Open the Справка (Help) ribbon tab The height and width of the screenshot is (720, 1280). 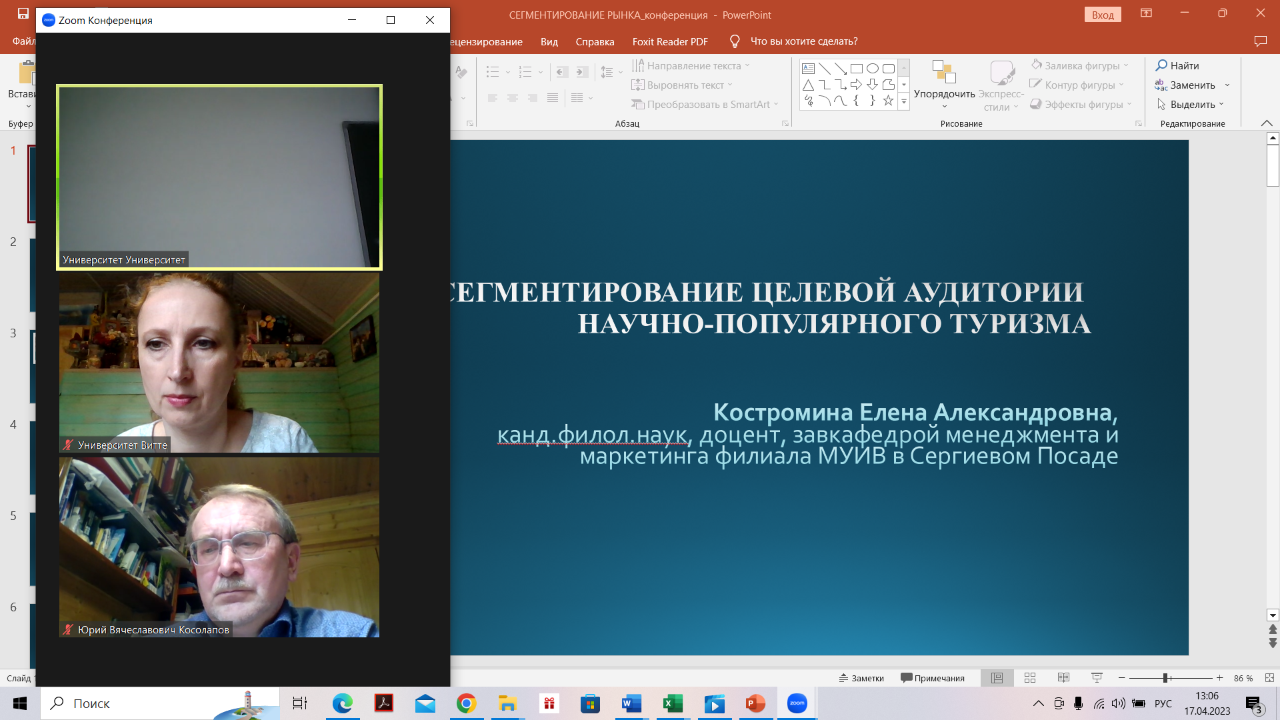(595, 41)
